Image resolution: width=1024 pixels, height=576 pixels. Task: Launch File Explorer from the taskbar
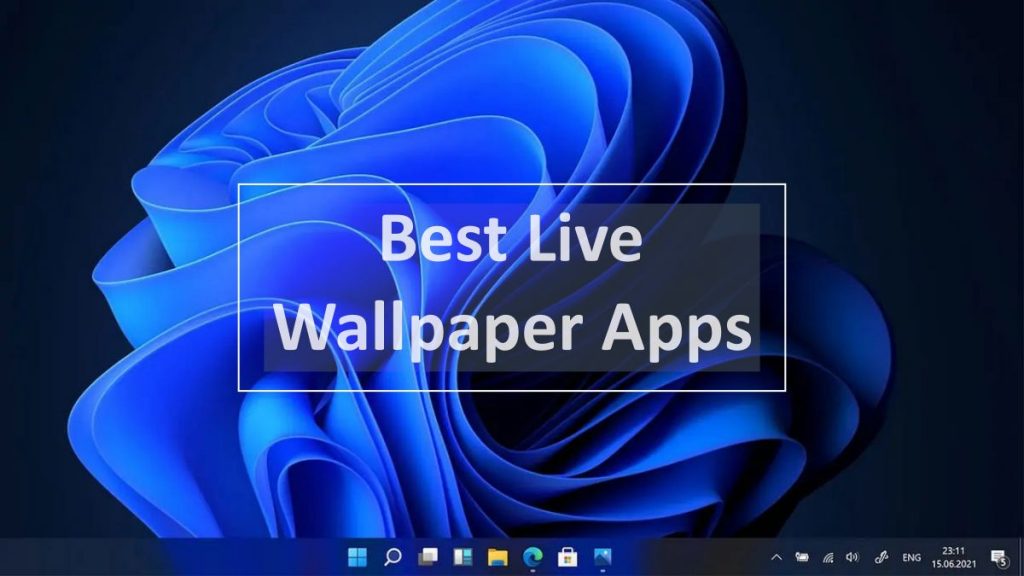tap(498, 557)
